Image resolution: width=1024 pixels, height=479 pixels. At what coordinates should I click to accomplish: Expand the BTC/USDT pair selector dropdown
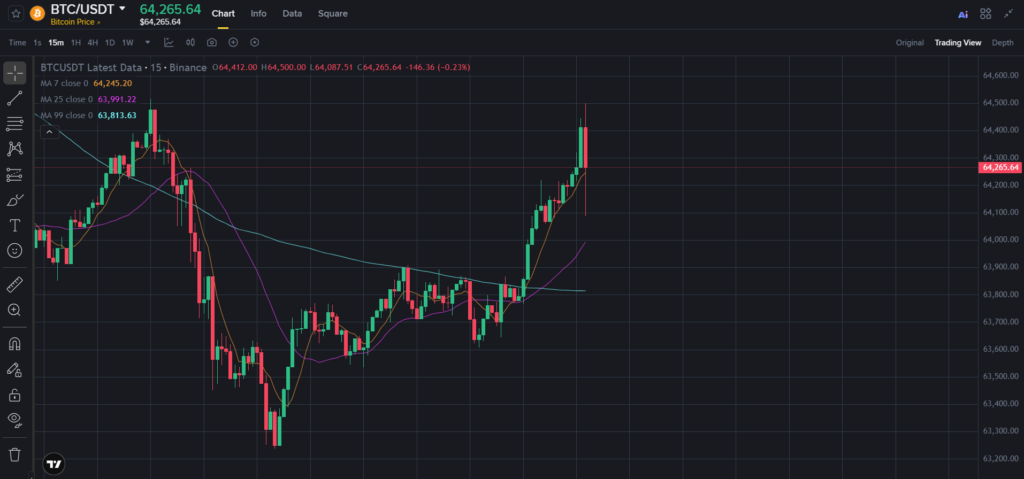tap(122, 9)
